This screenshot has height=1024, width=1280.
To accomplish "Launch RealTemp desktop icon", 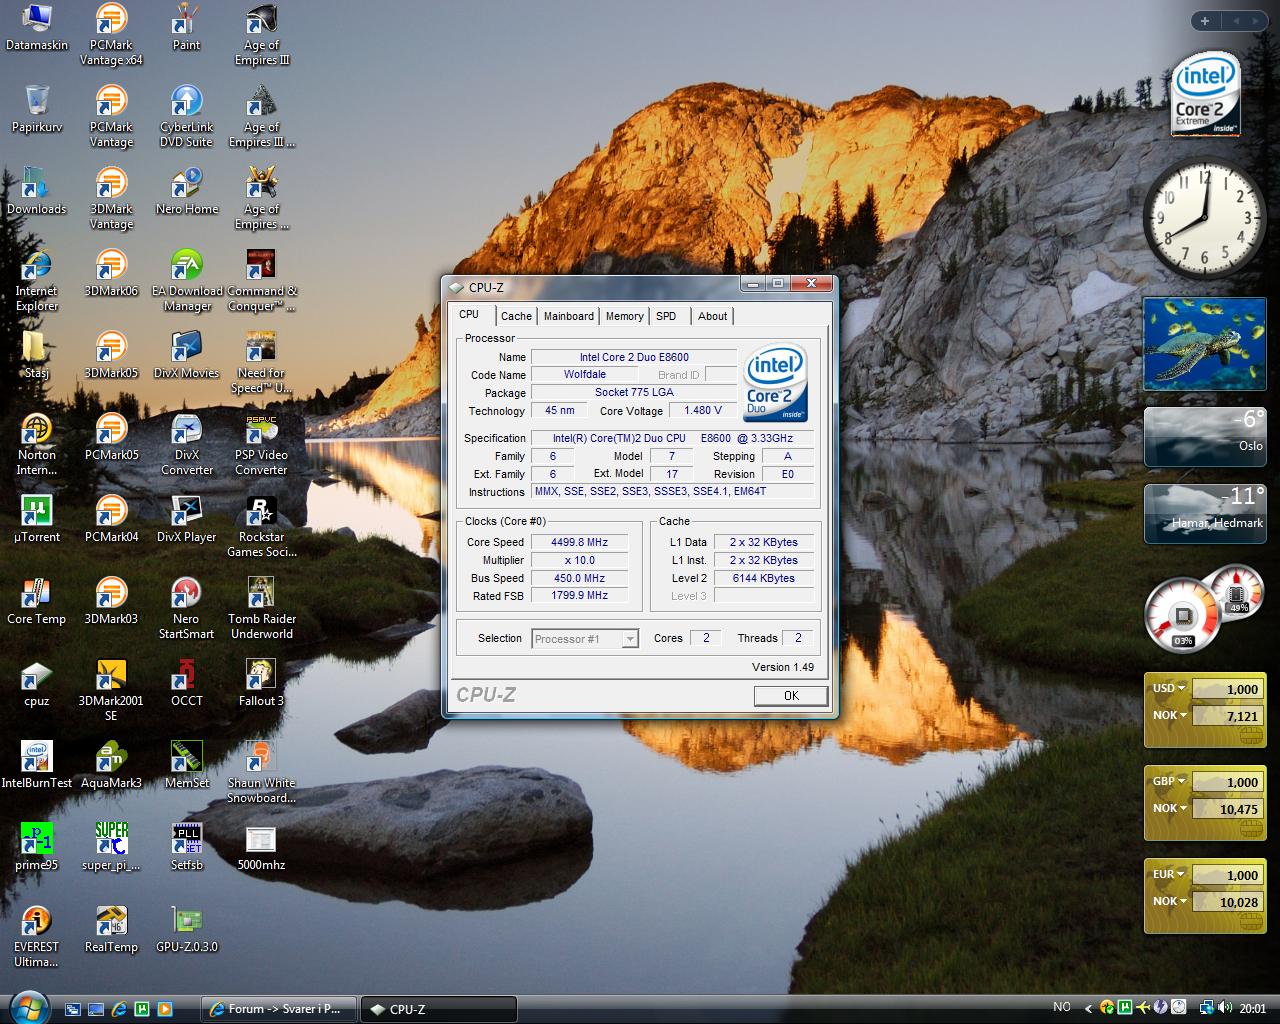I will (111, 930).
